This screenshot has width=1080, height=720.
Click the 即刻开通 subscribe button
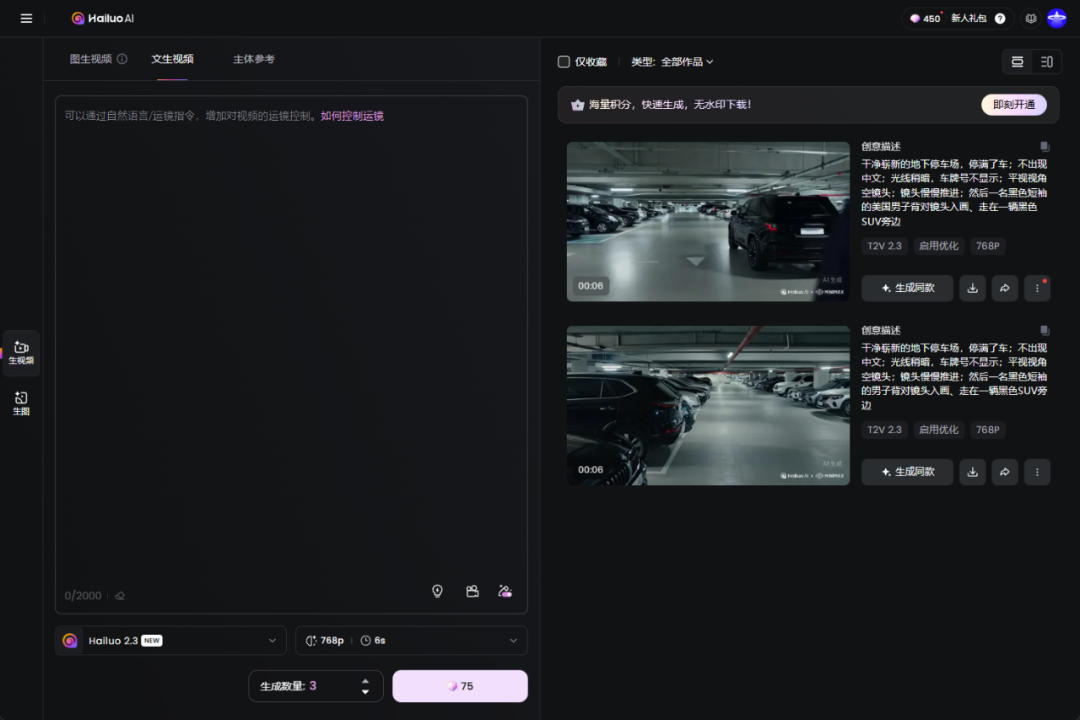coord(1013,105)
